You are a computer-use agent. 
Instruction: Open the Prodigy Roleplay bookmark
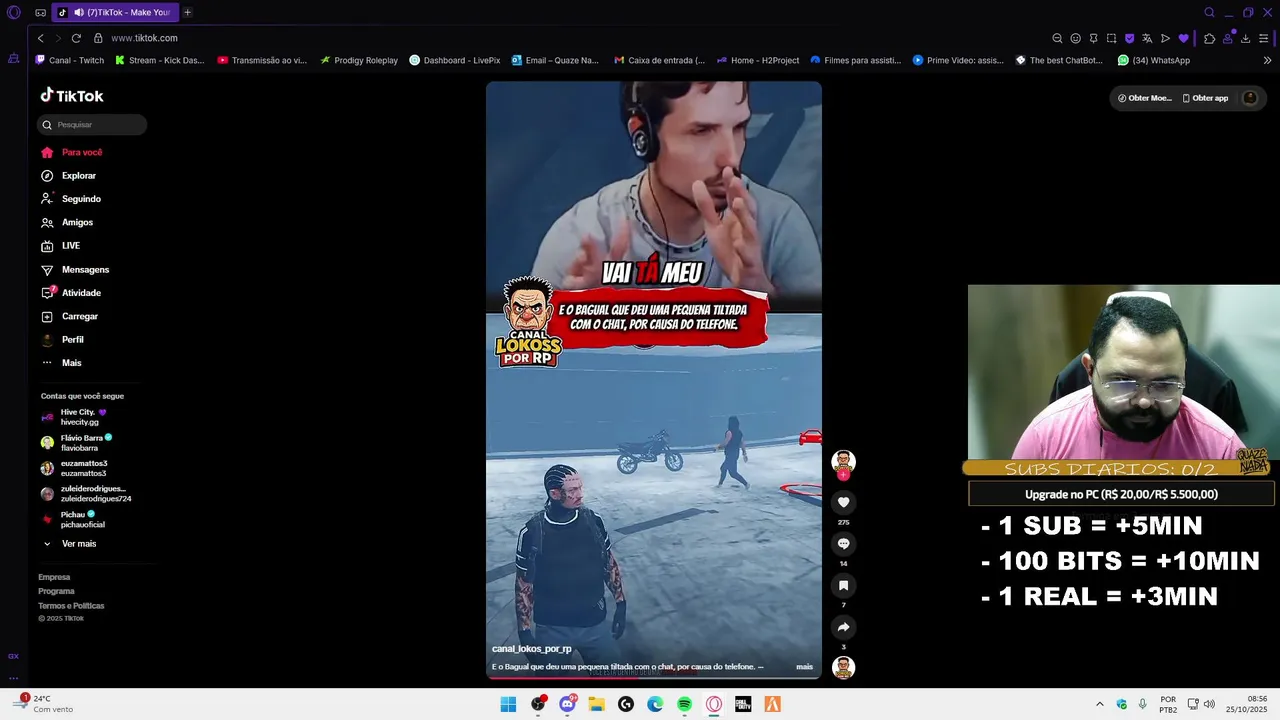click(x=359, y=60)
